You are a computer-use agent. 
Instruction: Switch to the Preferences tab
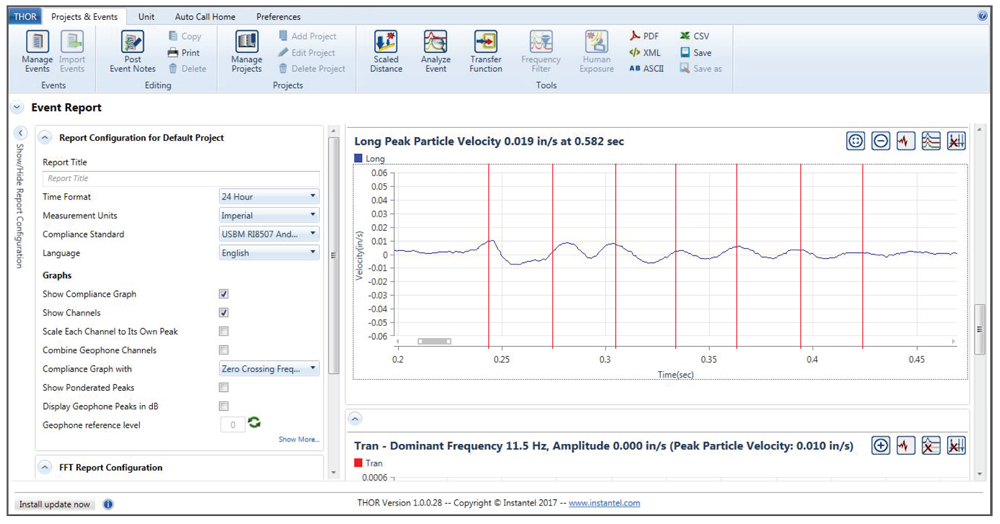coord(278,17)
